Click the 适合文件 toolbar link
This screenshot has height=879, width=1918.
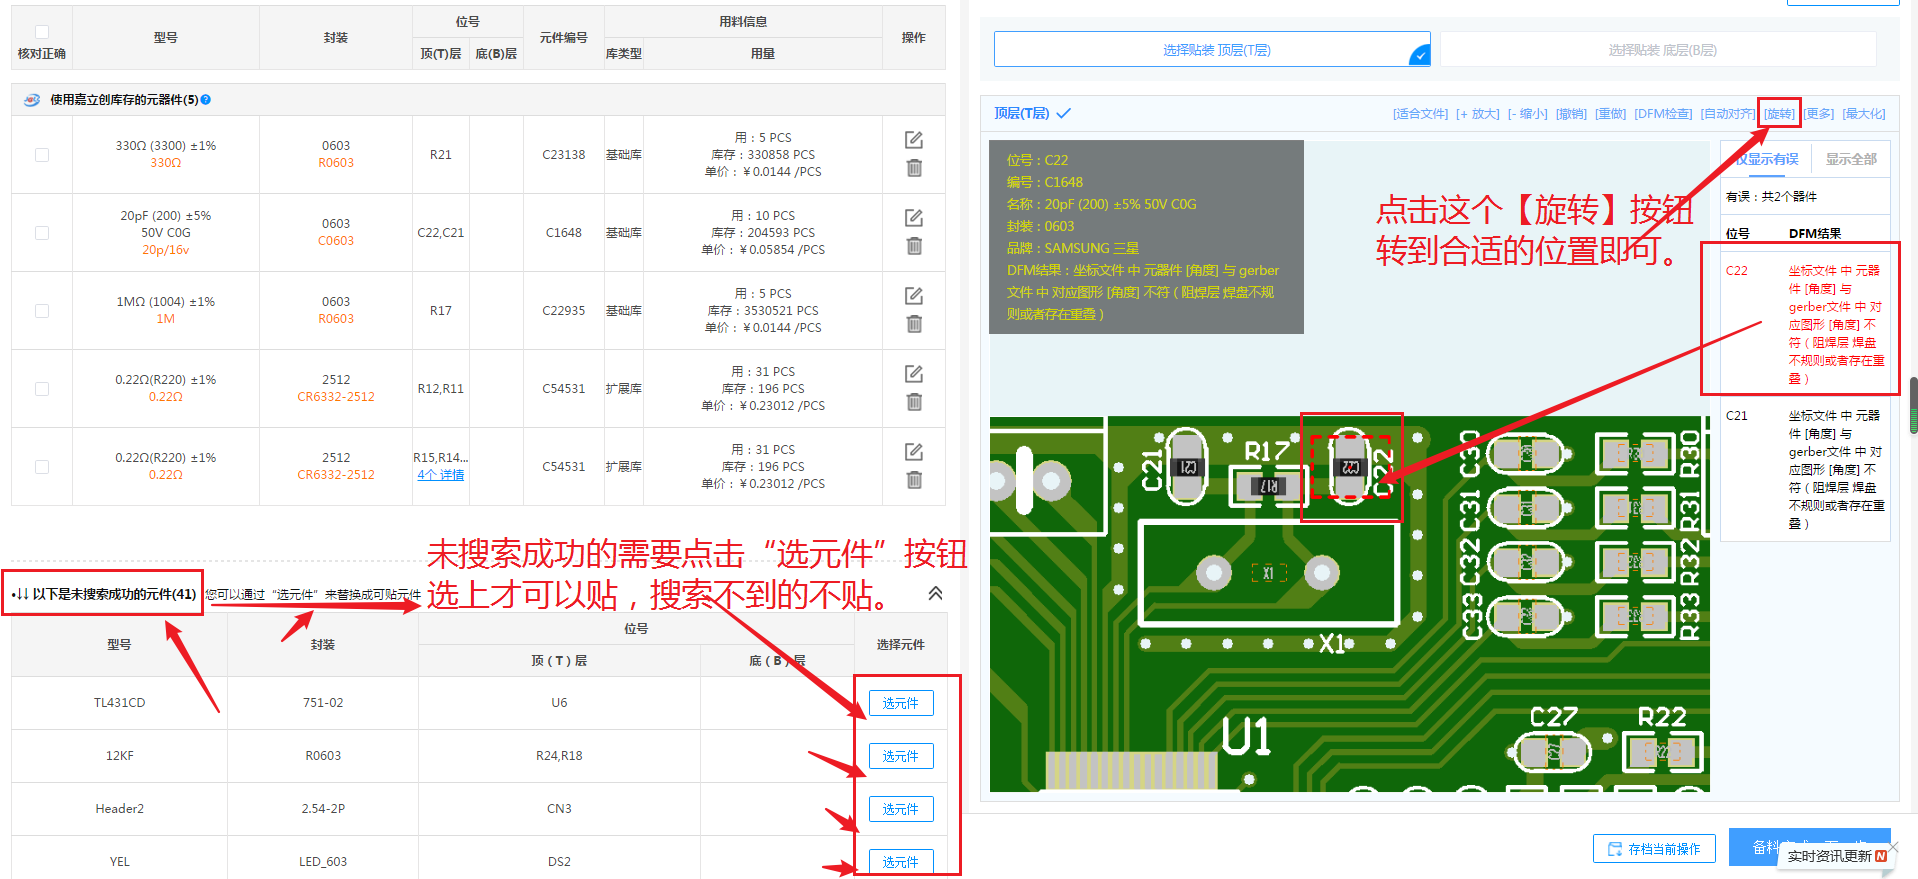pos(1420,114)
